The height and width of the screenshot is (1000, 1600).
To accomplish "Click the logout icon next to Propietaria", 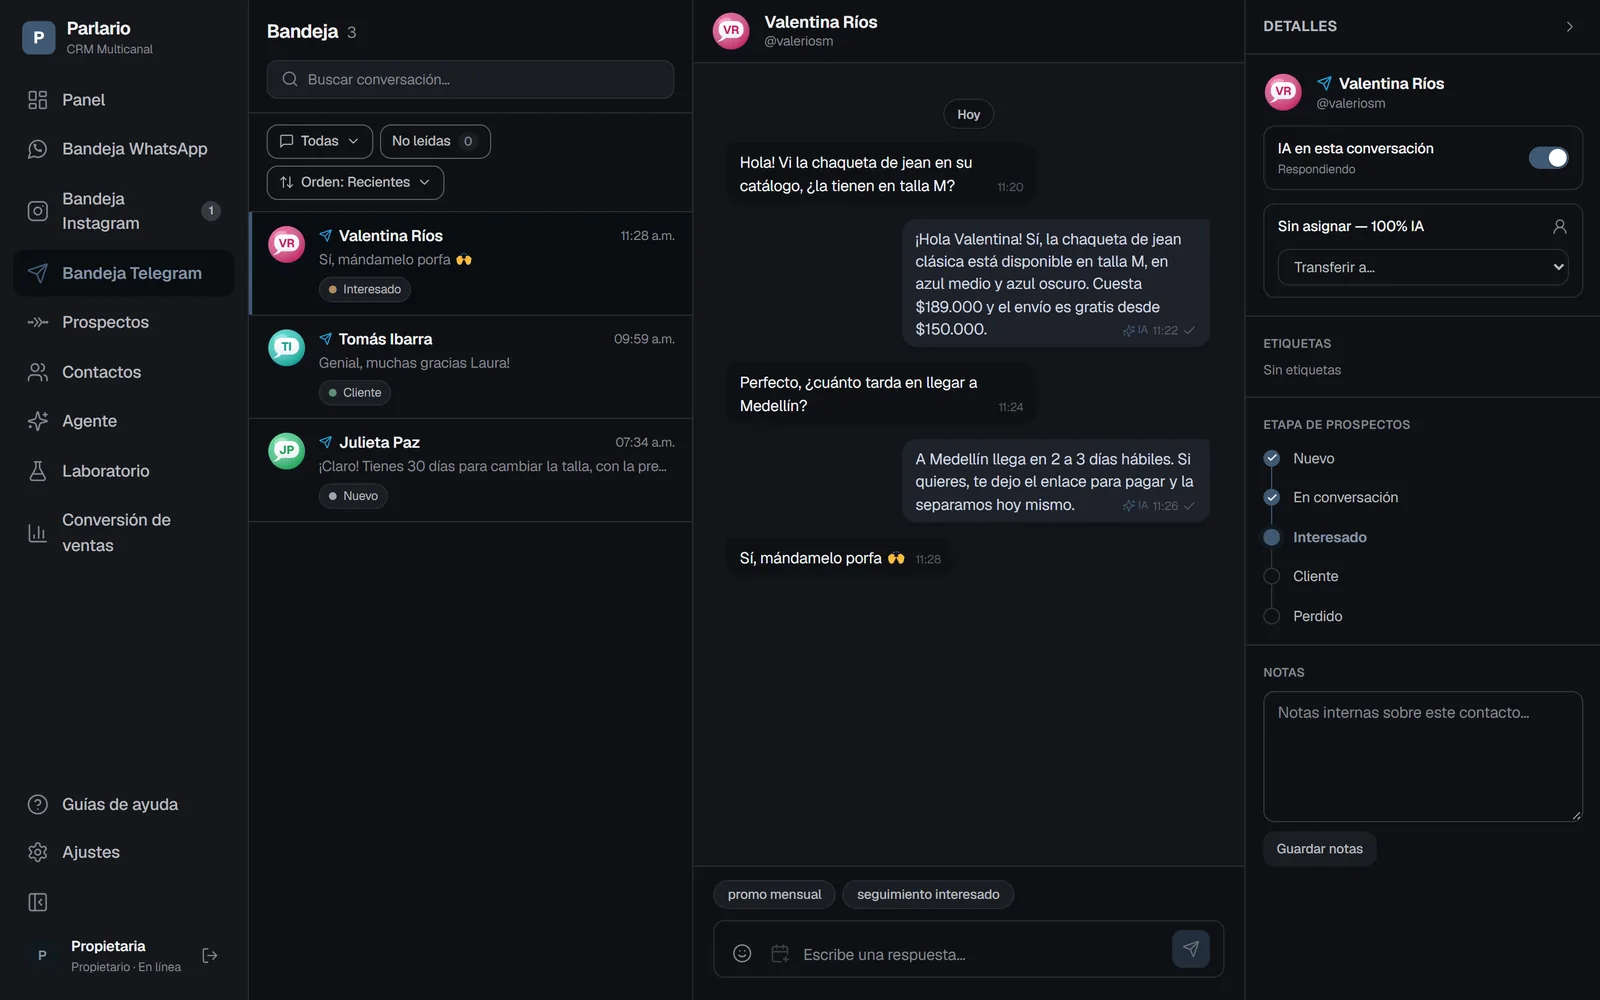I will point(210,956).
